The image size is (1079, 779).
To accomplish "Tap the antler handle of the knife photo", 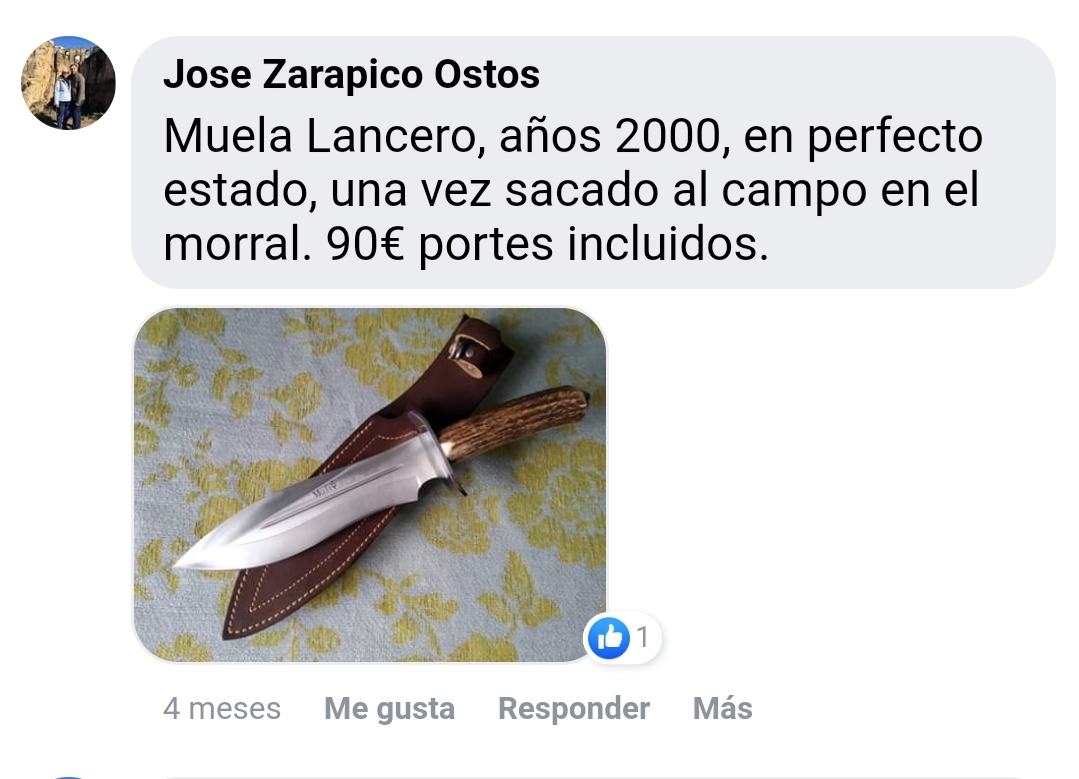I will click(x=515, y=418).
